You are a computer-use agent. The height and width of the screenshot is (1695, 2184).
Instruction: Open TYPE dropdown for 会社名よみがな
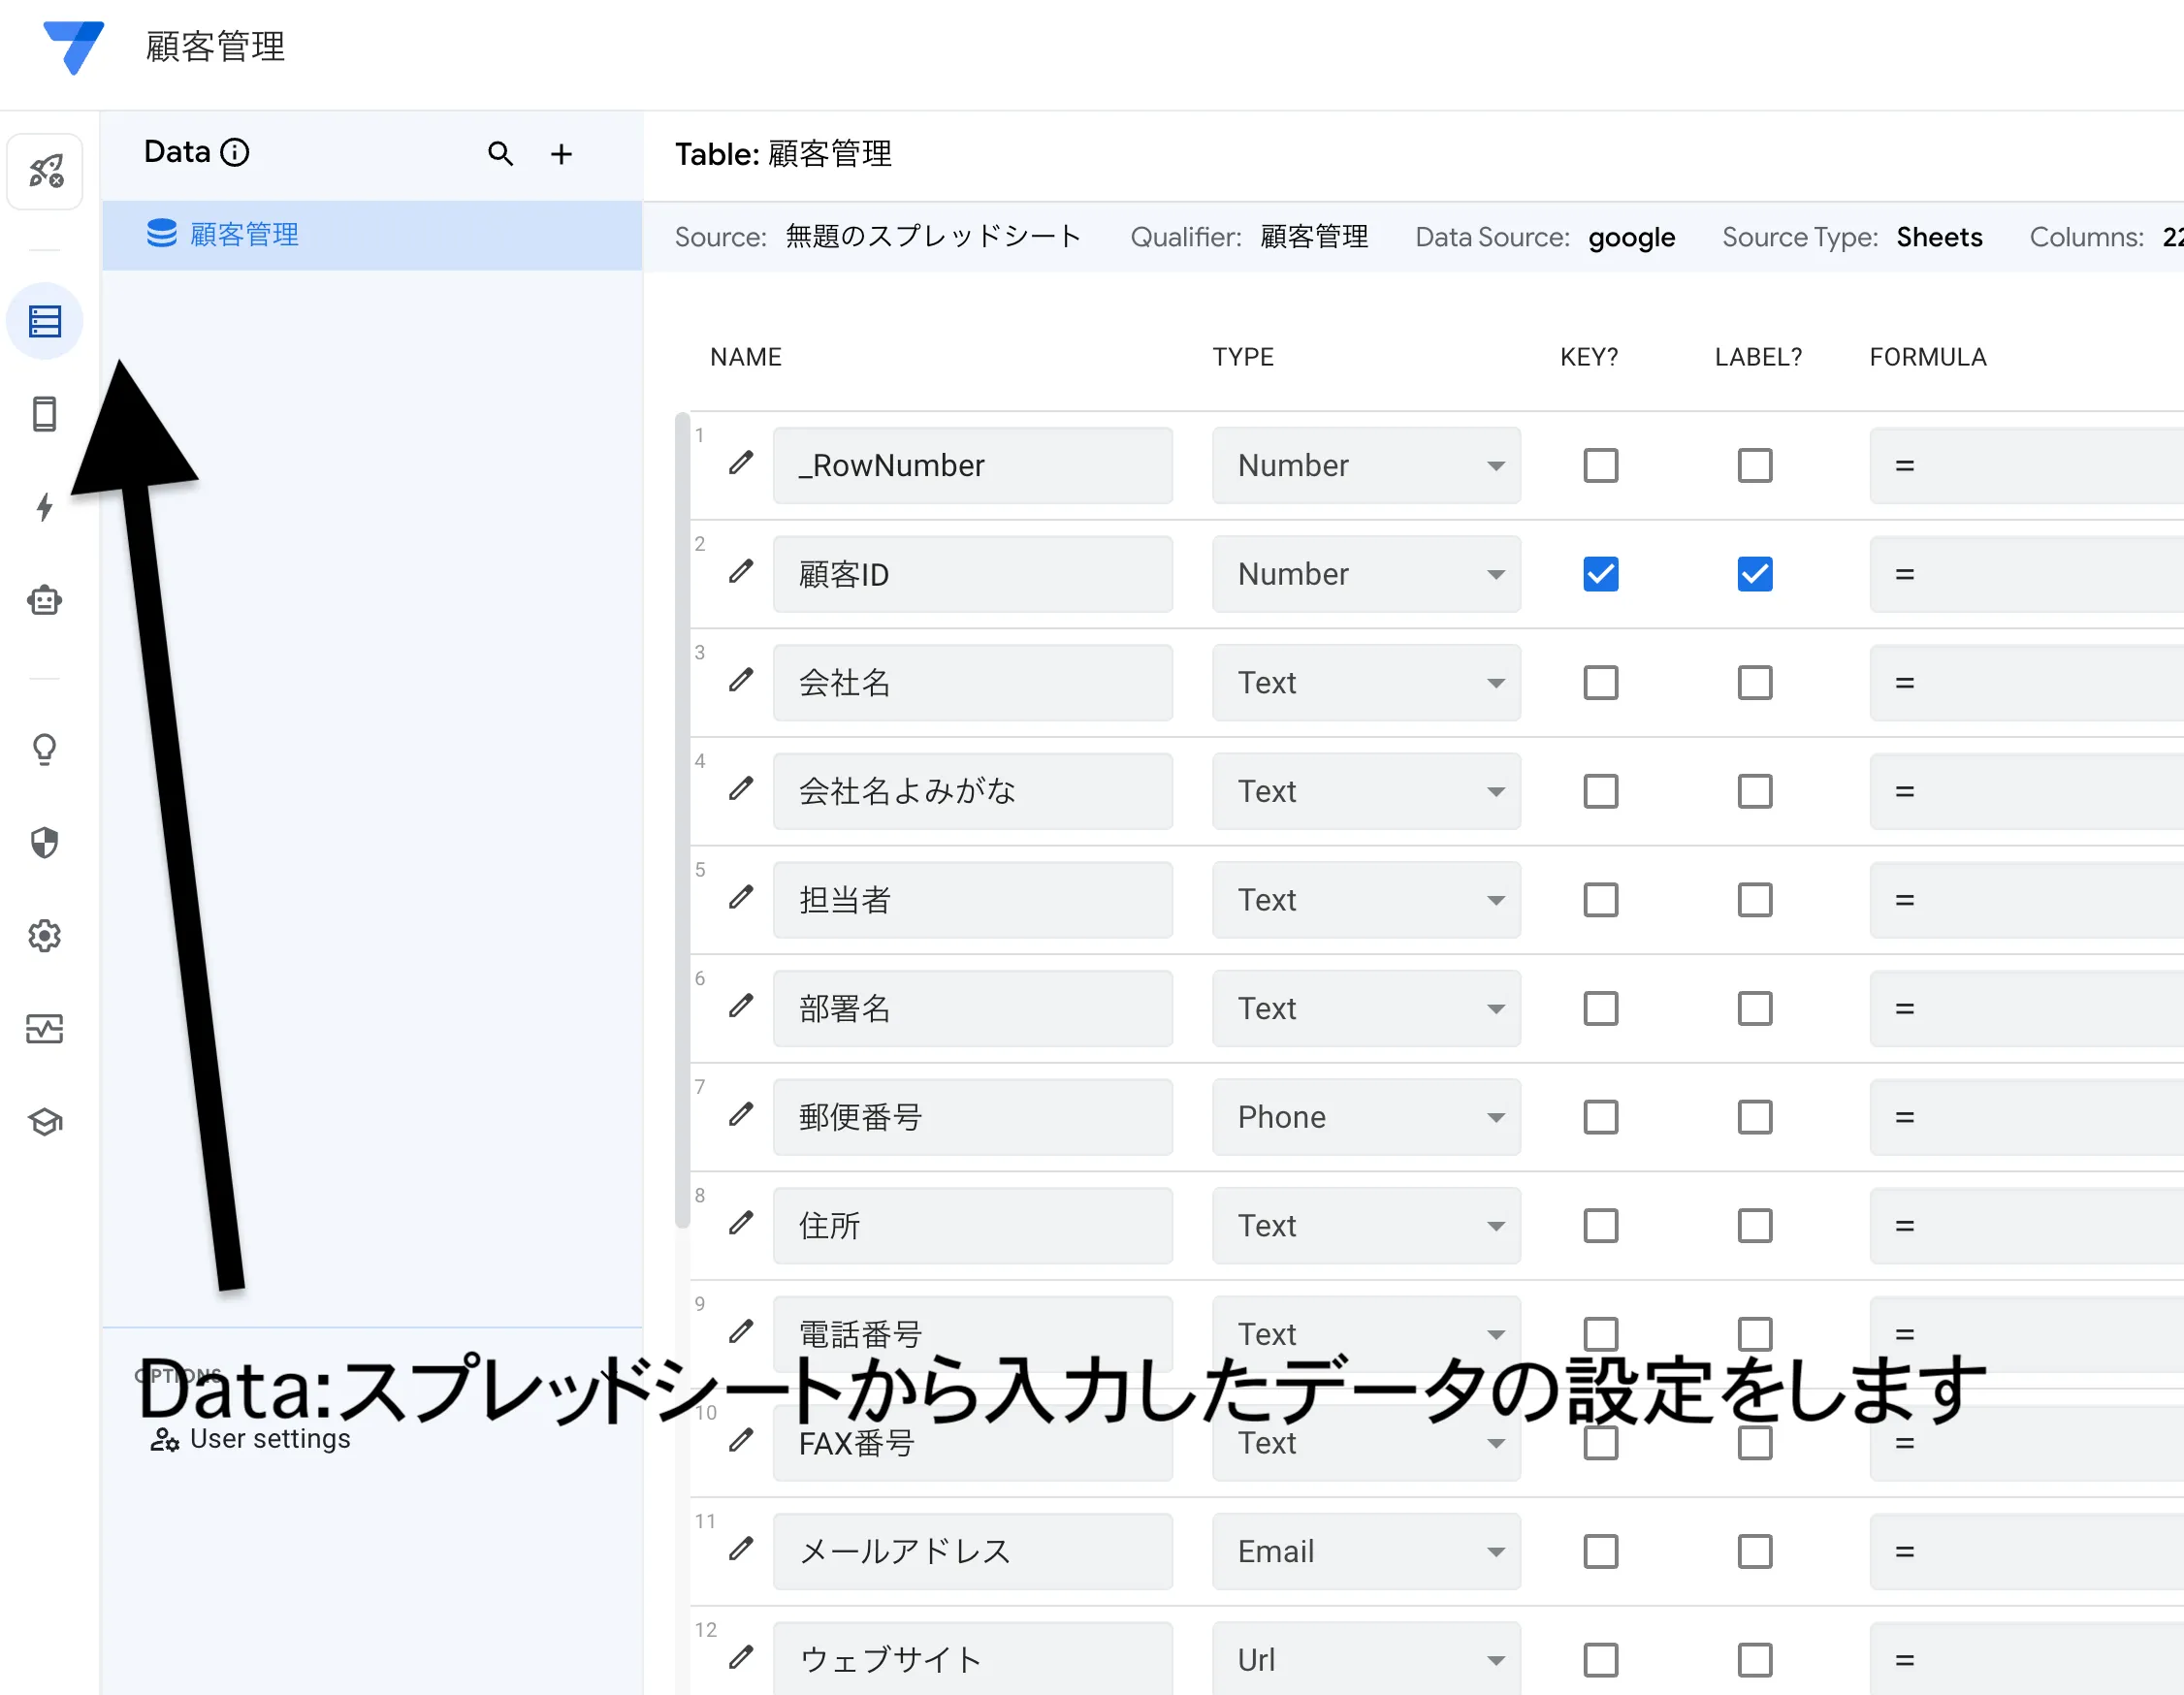(1366, 792)
